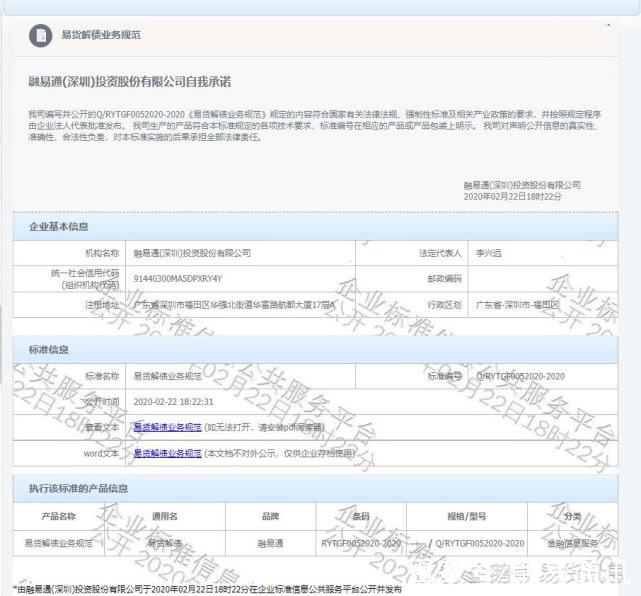Click the 产品名称 column header
This screenshot has width=641, height=596.
coord(58,516)
